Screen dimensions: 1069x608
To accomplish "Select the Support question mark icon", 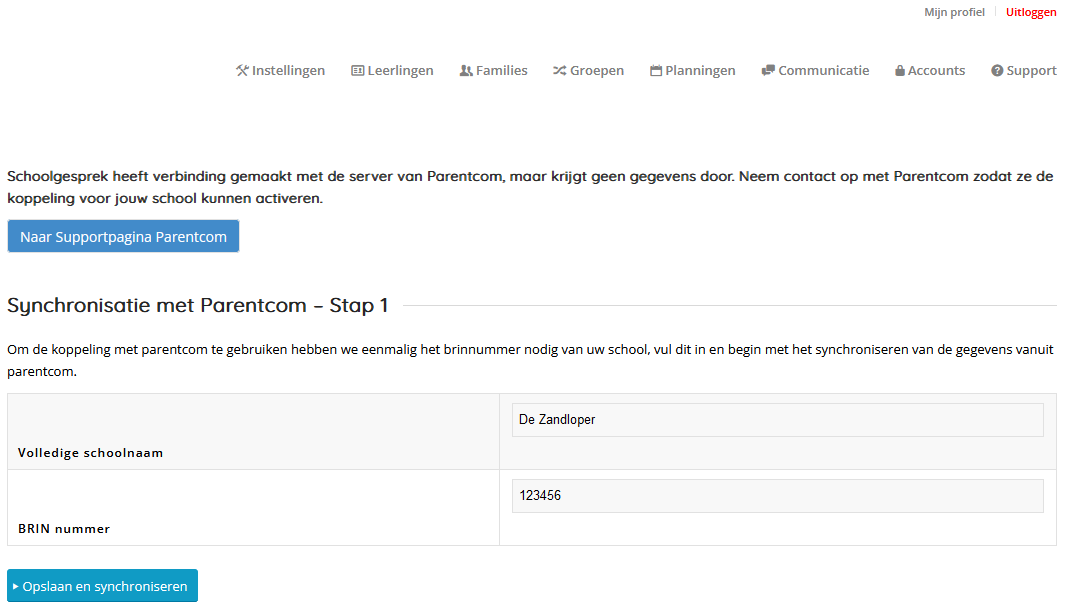I will pos(996,70).
